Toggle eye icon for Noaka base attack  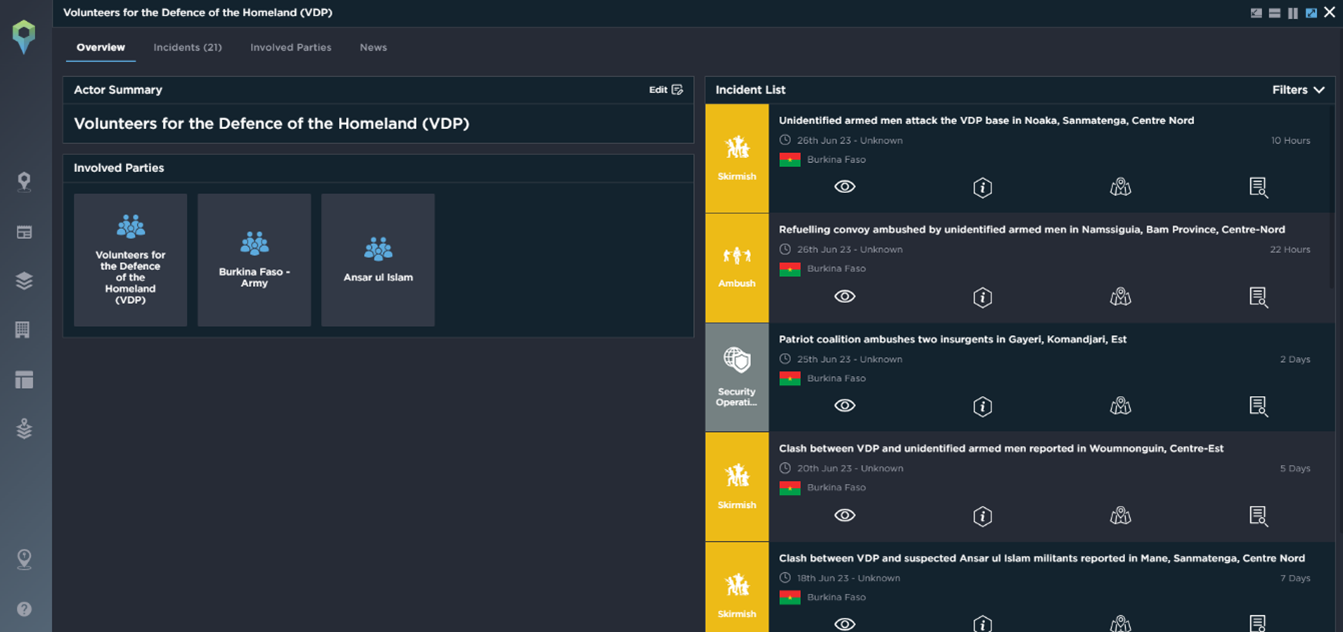[845, 187]
